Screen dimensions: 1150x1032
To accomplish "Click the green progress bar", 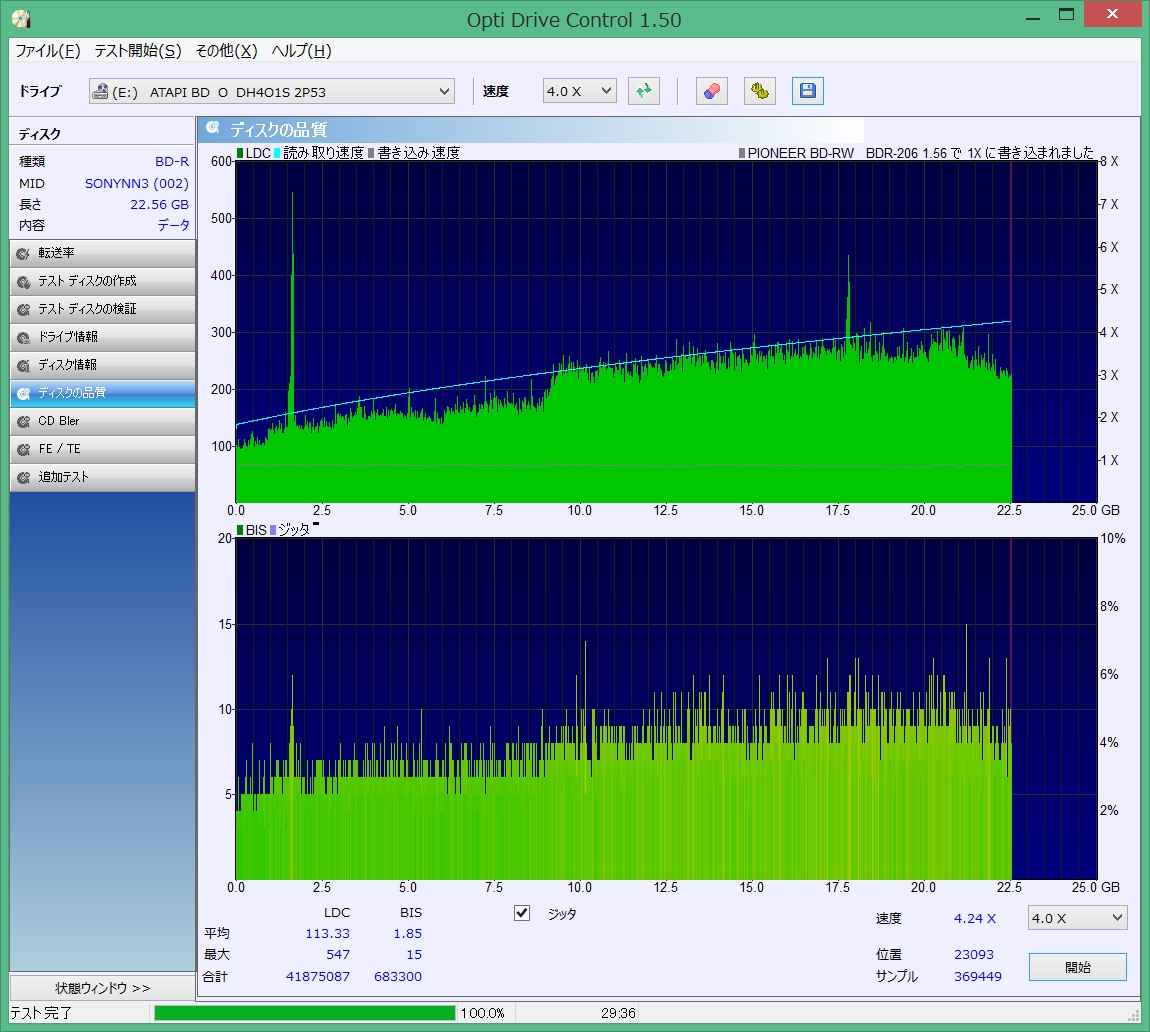I will pos(305,1013).
